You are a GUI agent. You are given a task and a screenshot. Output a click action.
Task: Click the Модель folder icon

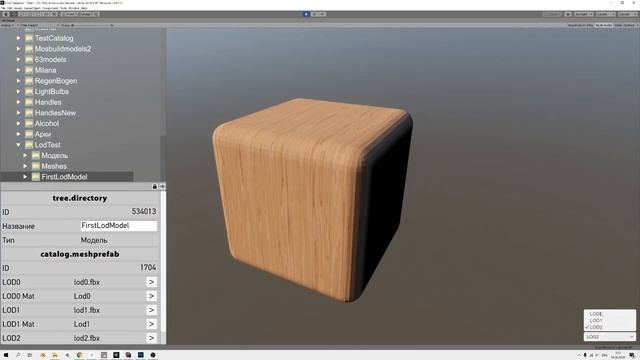pos(36,156)
